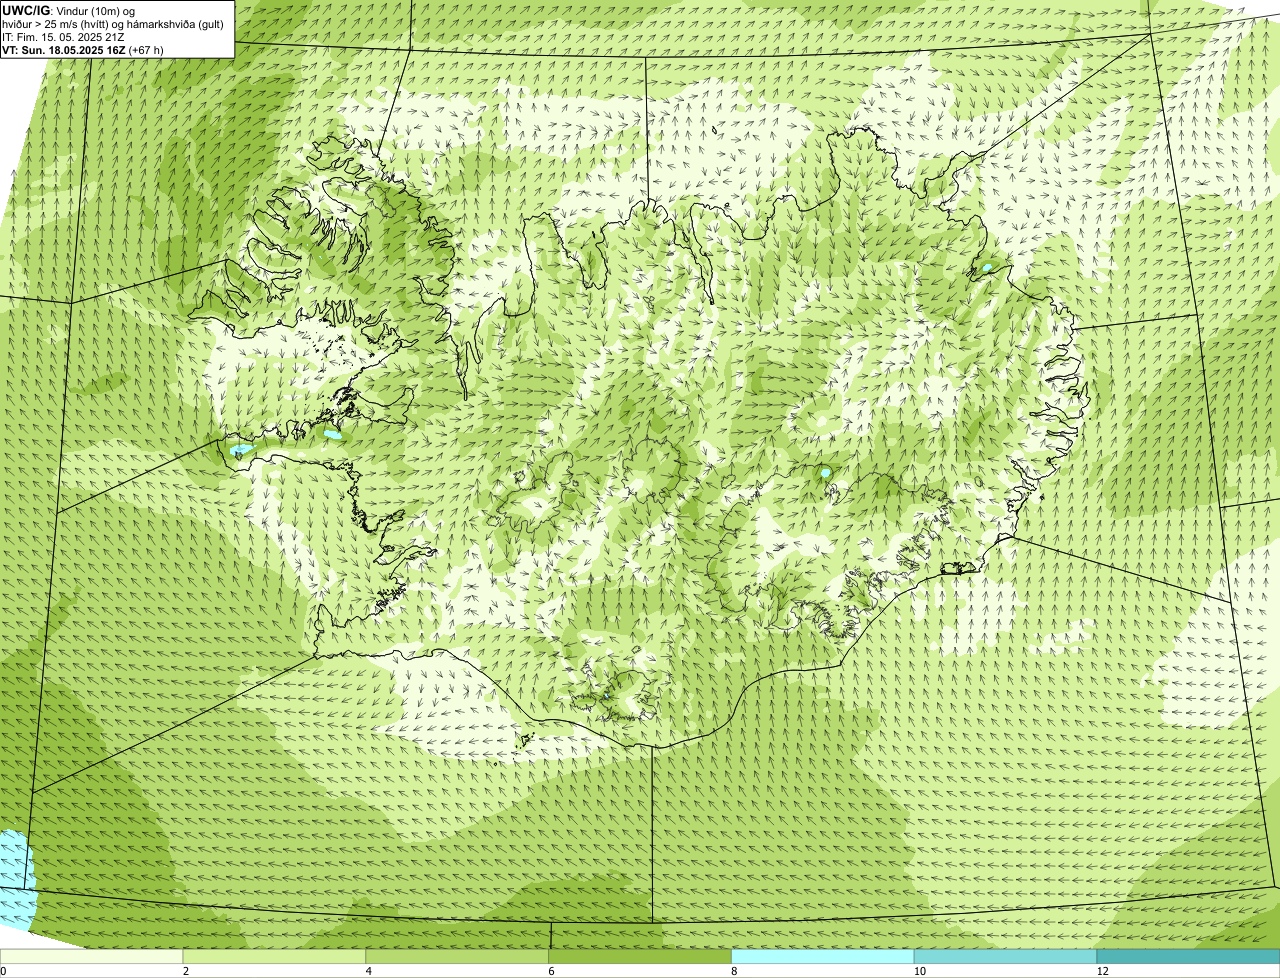Click the scale label '2'
The width and height of the screenshot is (1280, 978).
point(186,971)
